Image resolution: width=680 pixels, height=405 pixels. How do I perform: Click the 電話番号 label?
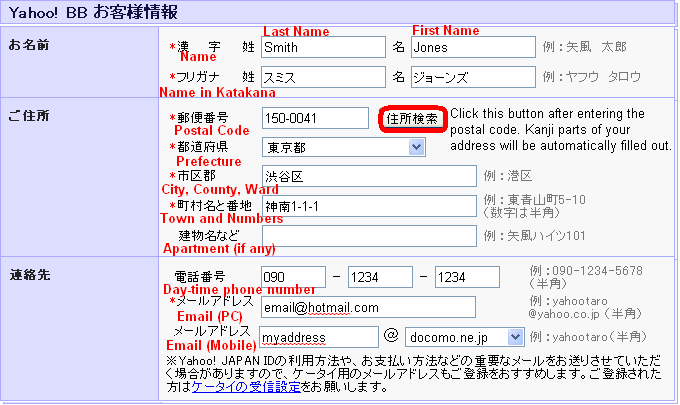tap(199, 277)
